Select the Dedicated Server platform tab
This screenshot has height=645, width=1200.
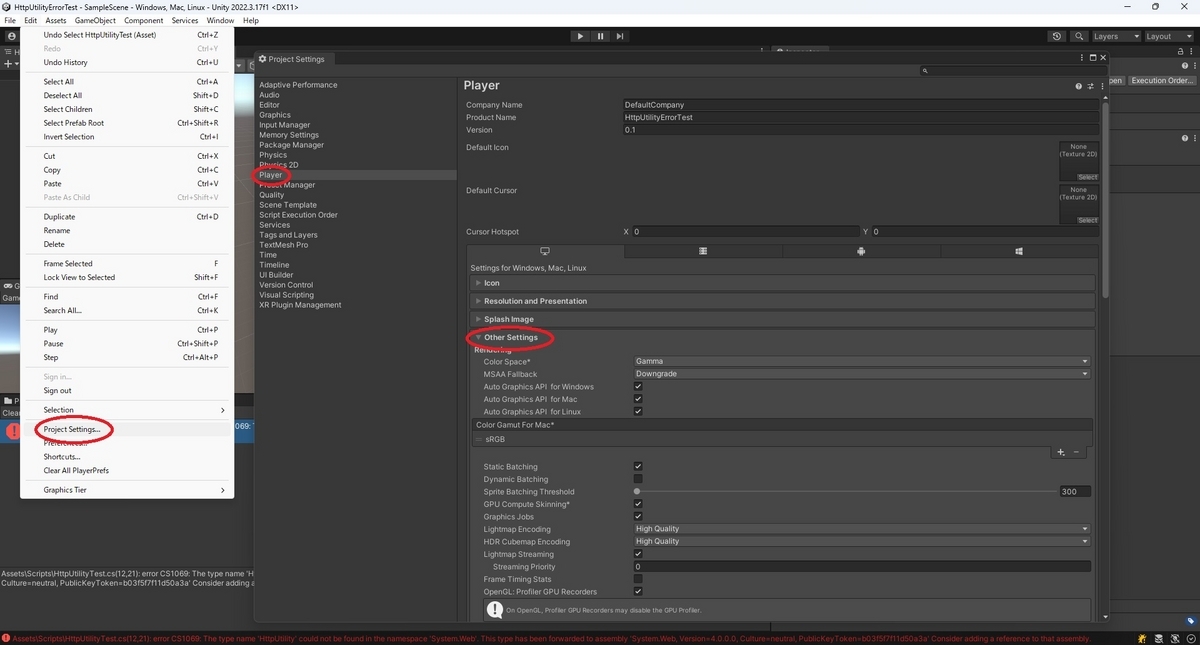703,251
